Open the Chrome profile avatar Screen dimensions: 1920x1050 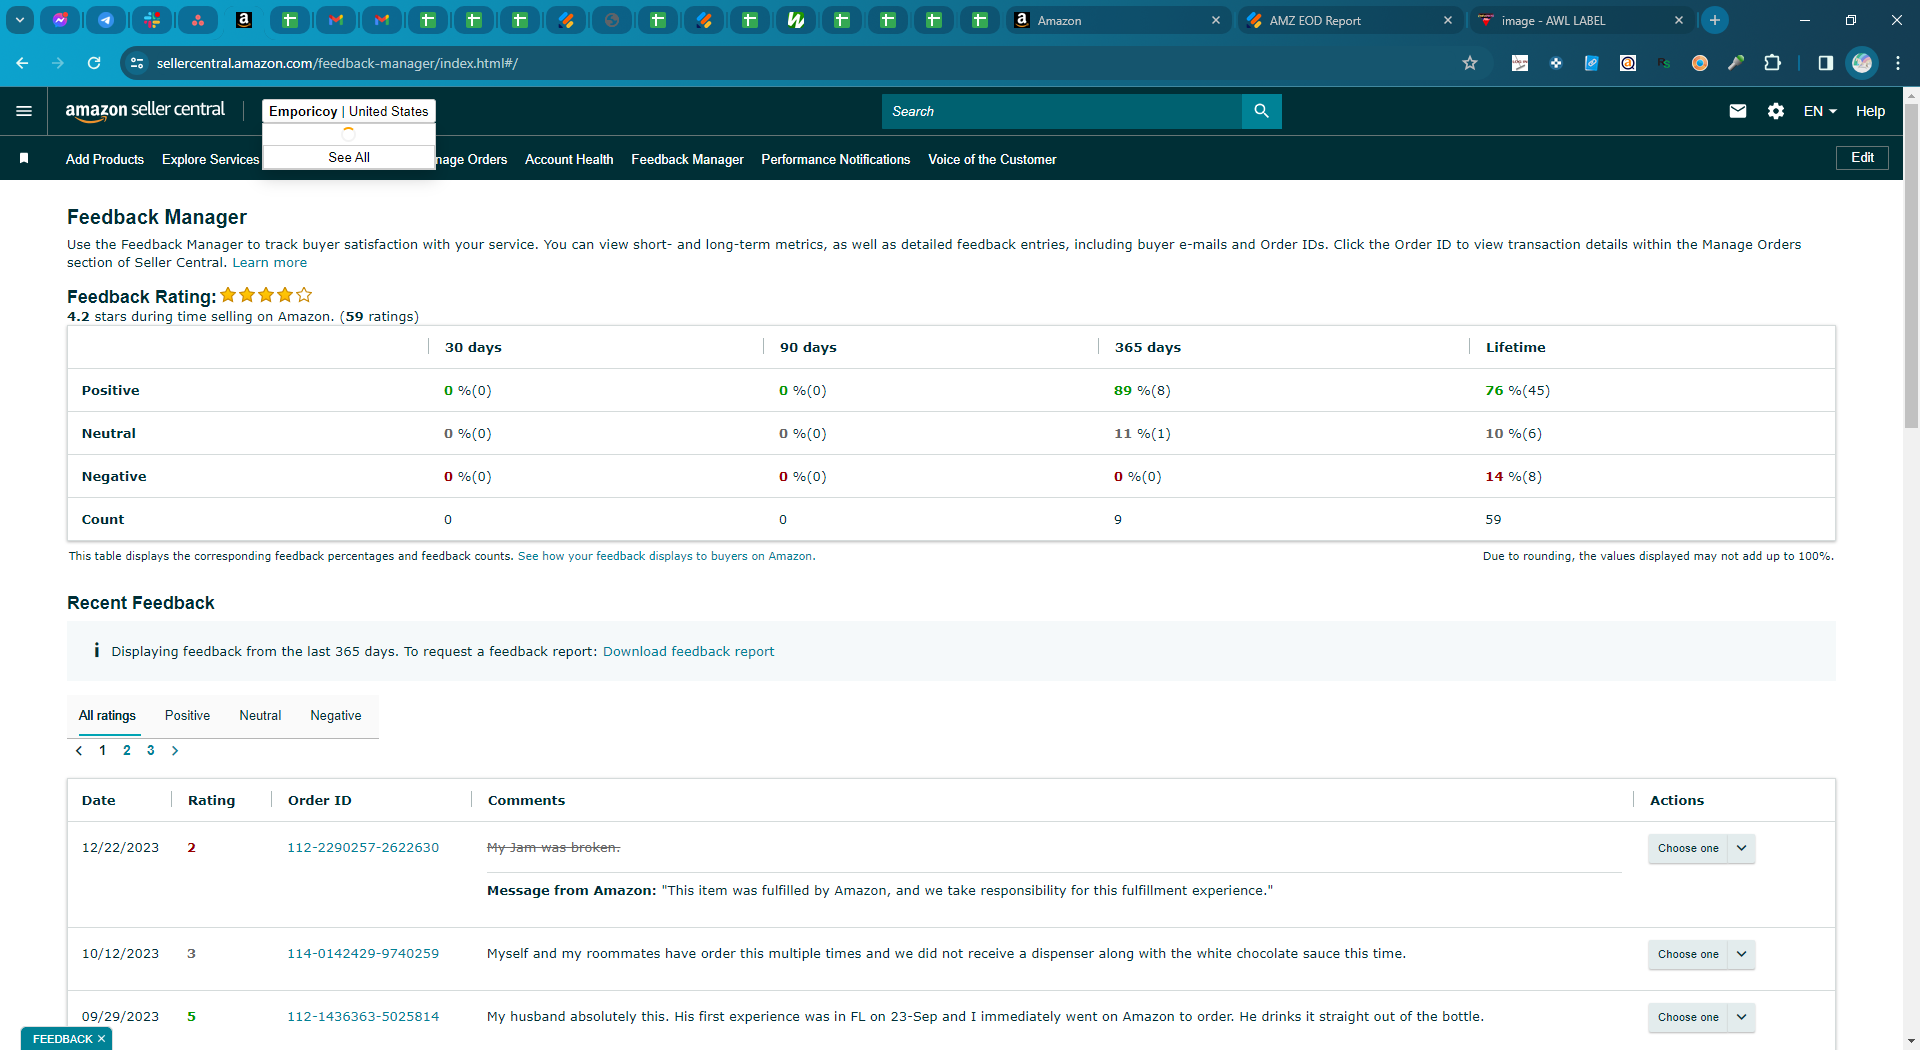click(1862, 63)
